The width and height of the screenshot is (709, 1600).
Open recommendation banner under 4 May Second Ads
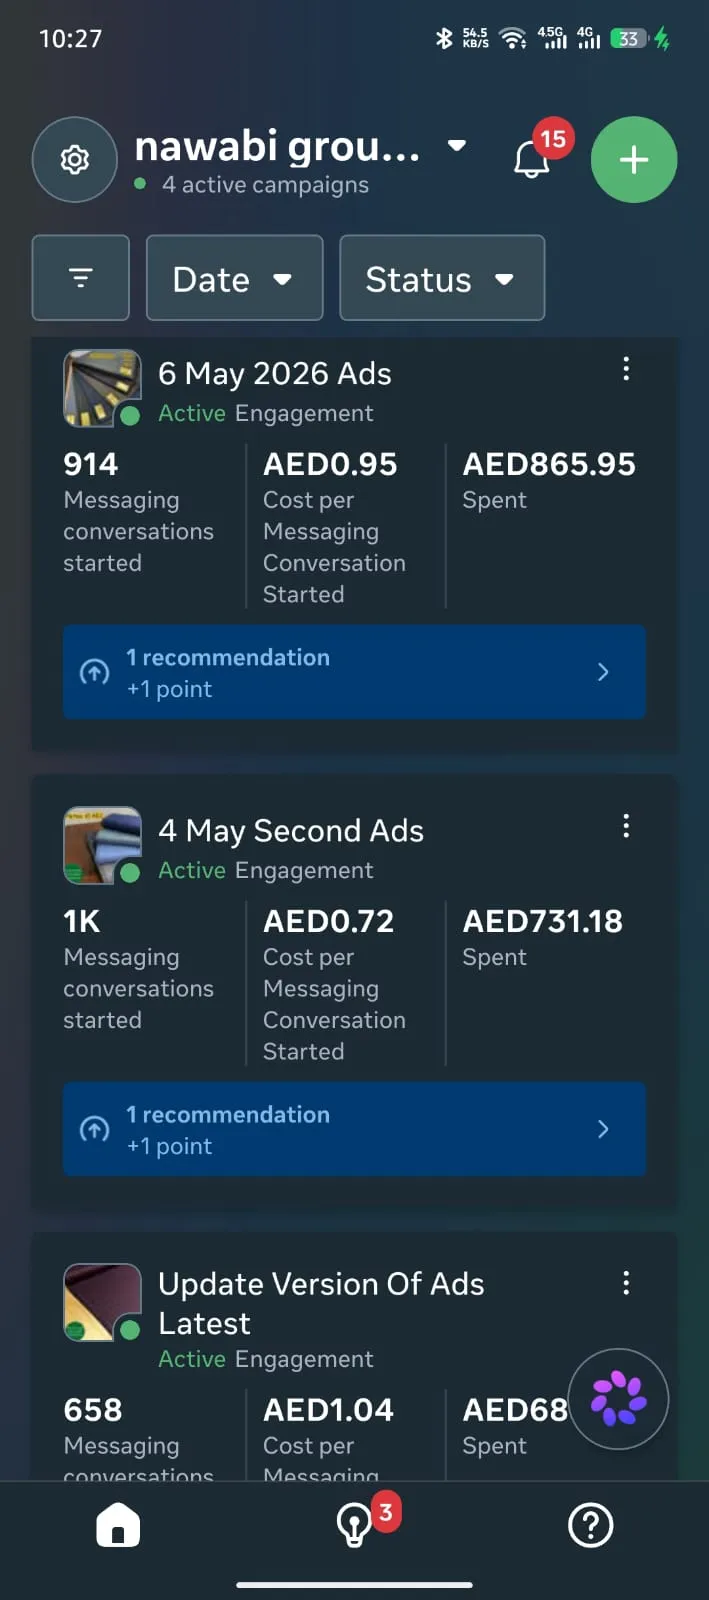click(354, 1129)
